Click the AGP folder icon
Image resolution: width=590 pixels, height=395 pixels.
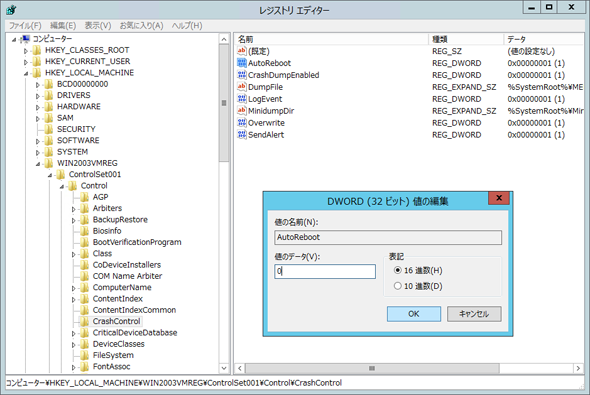click(x=85, y=197)
